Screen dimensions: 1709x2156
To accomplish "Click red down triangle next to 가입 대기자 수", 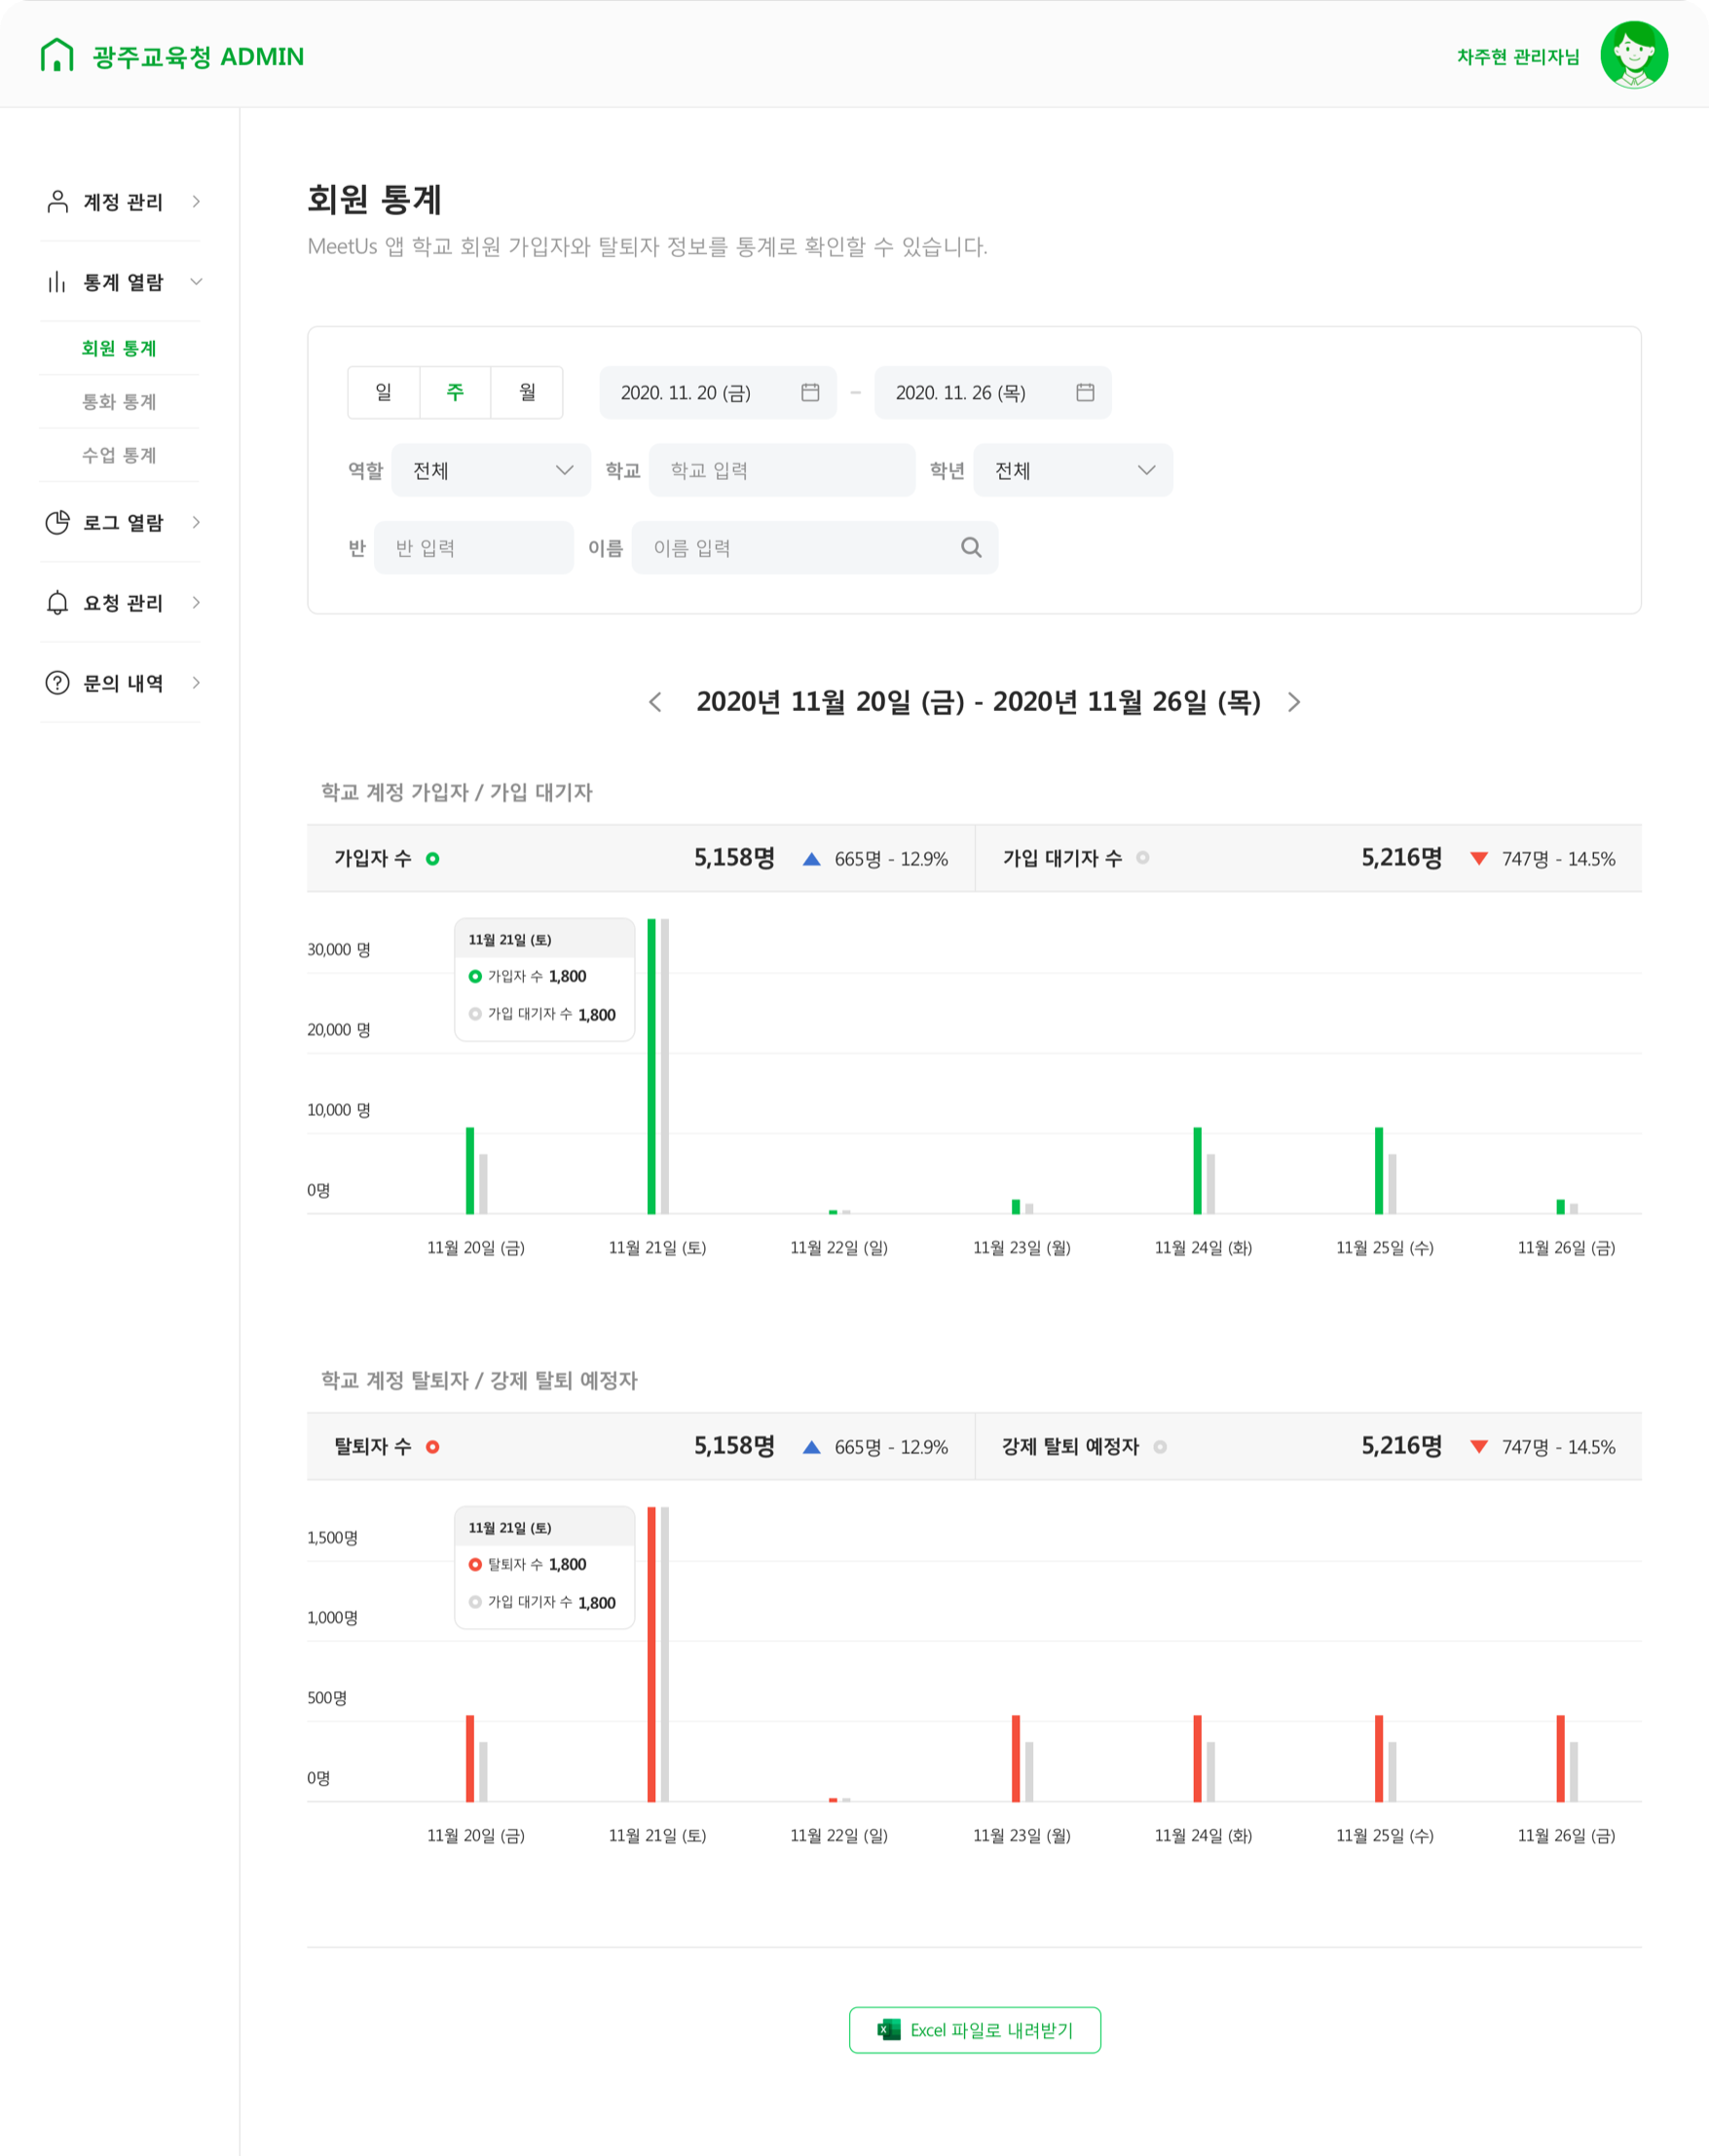I will 1479,858.
